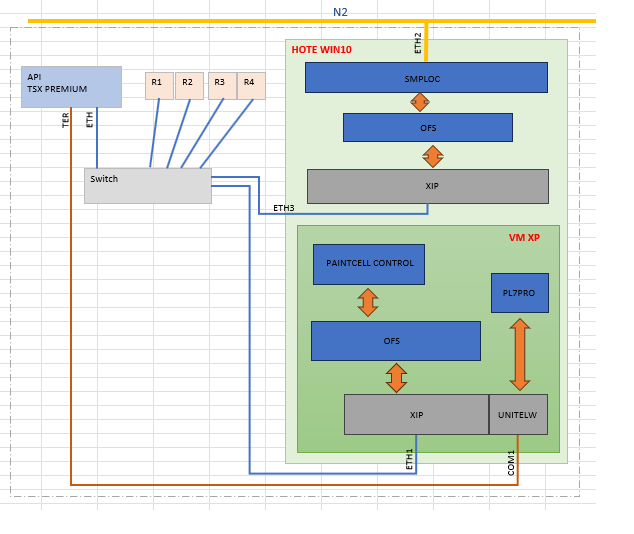Viewport: 634px width, 534px height.
Task: Select the gray XIP block in HOTE WIN10
Action: point(427,186)
